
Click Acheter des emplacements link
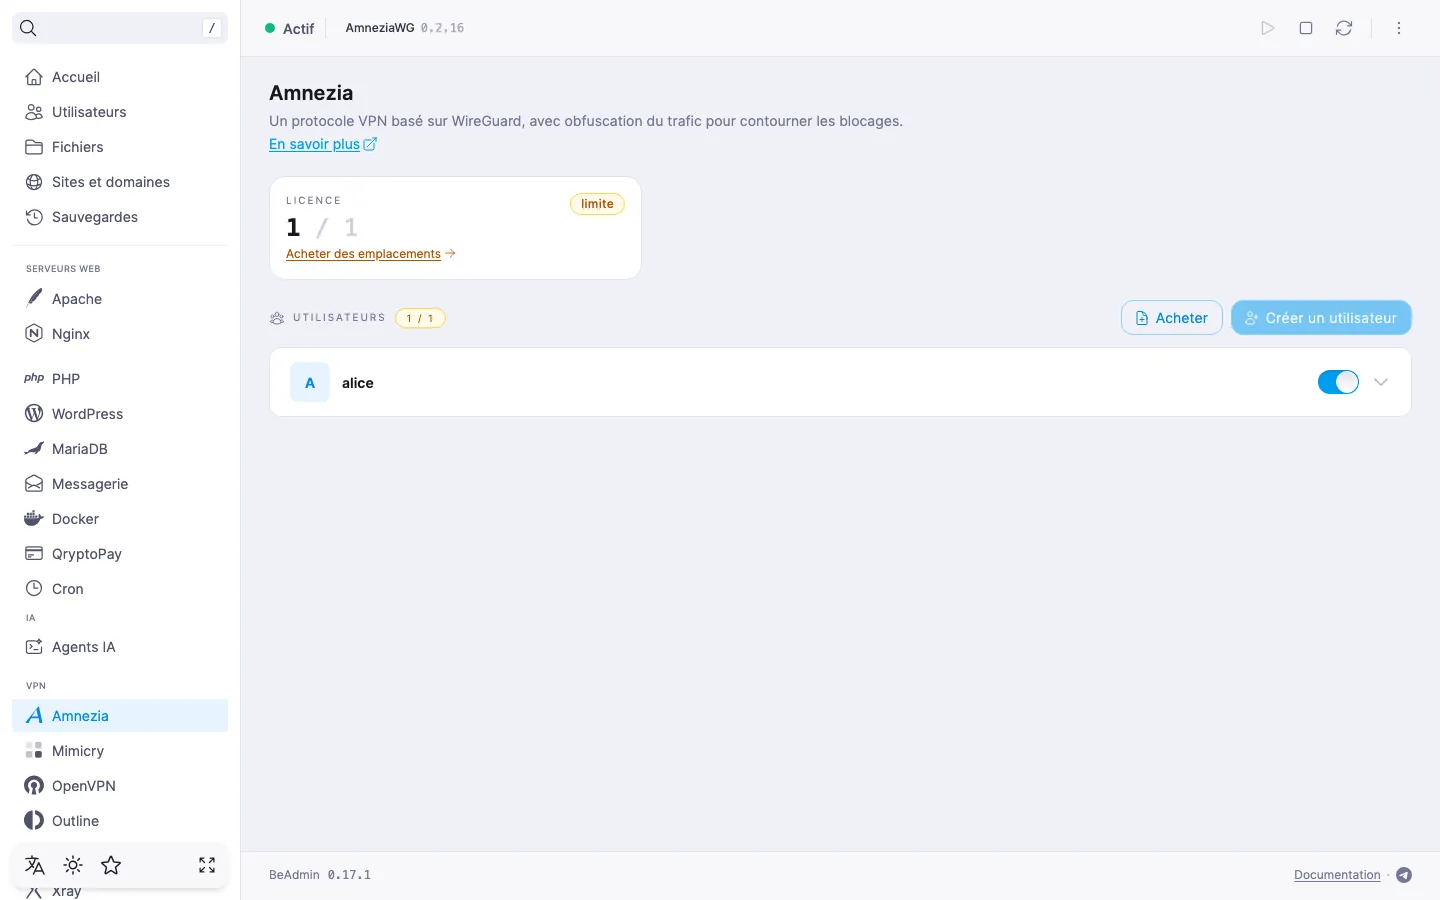(x=371, y=254)
